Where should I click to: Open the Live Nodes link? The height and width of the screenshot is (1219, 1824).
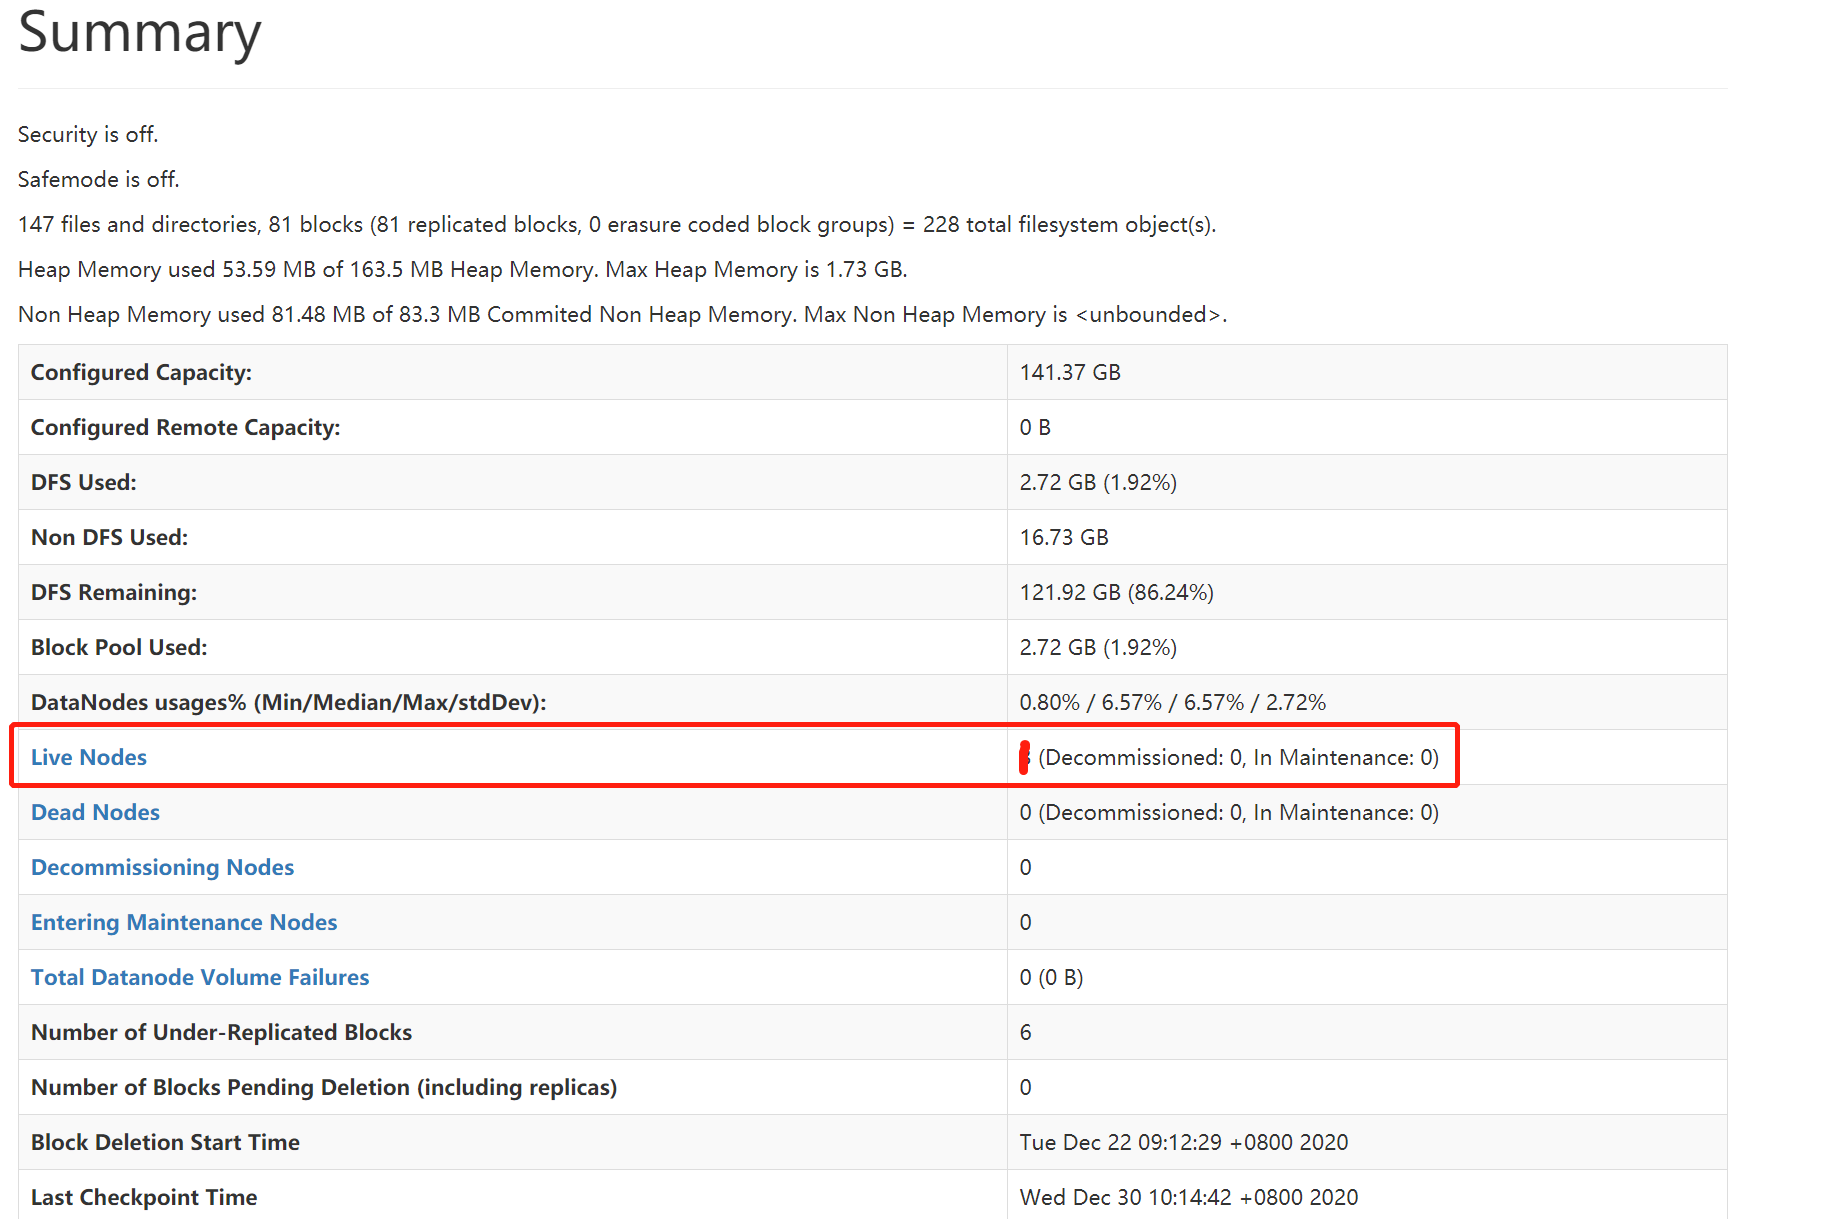click(89, 757)
